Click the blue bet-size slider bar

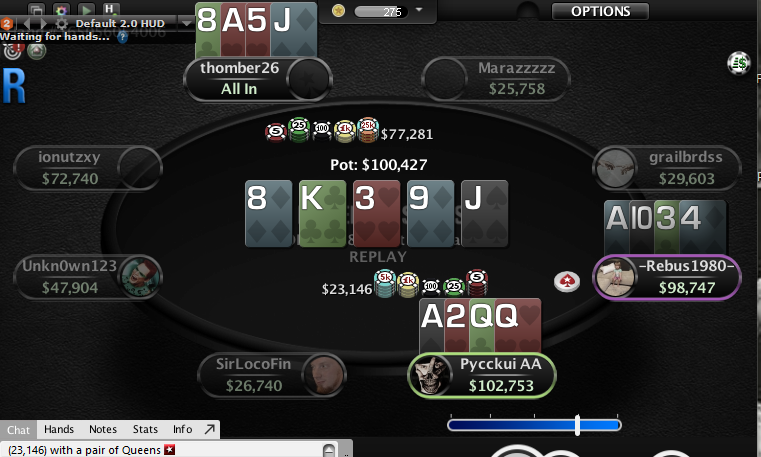click(534, 425)
